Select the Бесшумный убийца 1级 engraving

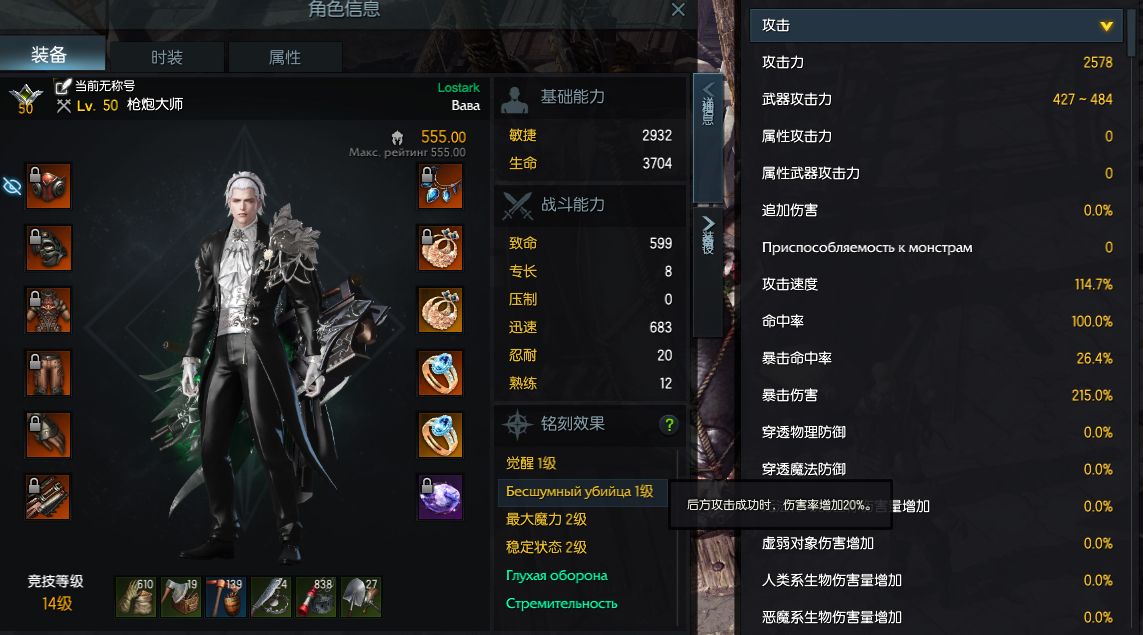(x=582, y=491)
